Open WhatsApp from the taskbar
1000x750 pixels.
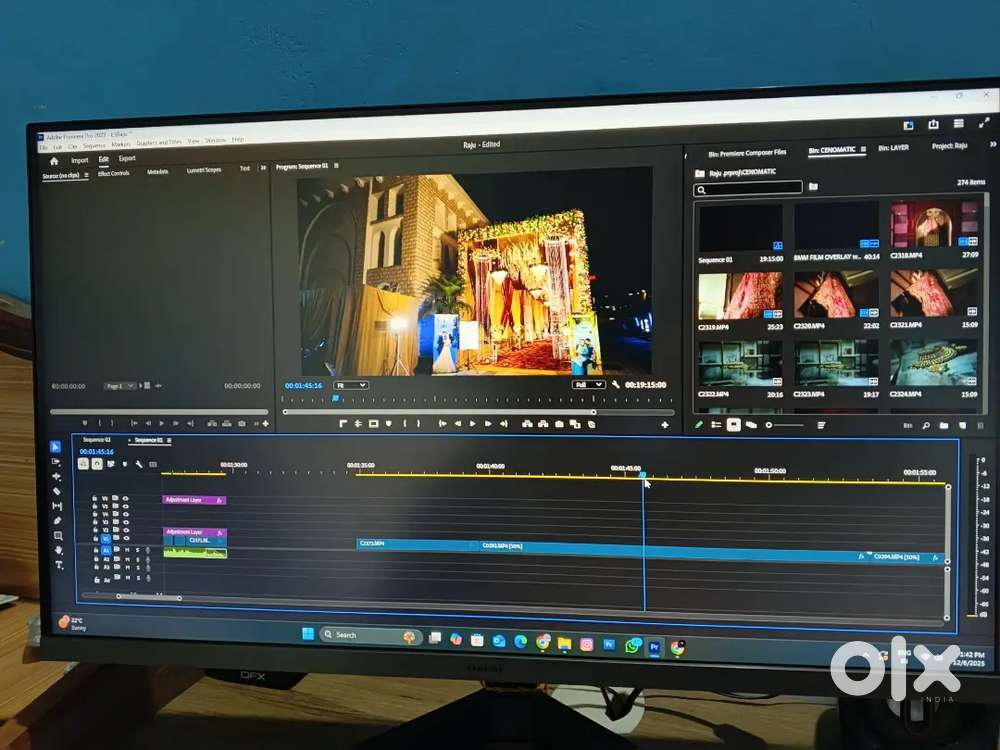point(632,643)
